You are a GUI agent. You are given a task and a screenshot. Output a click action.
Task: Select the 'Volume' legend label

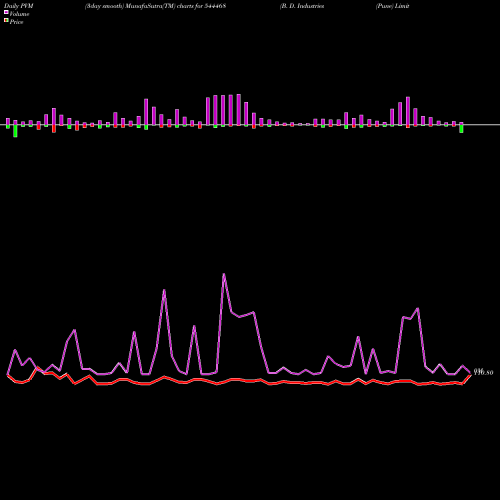click(19, 14)
